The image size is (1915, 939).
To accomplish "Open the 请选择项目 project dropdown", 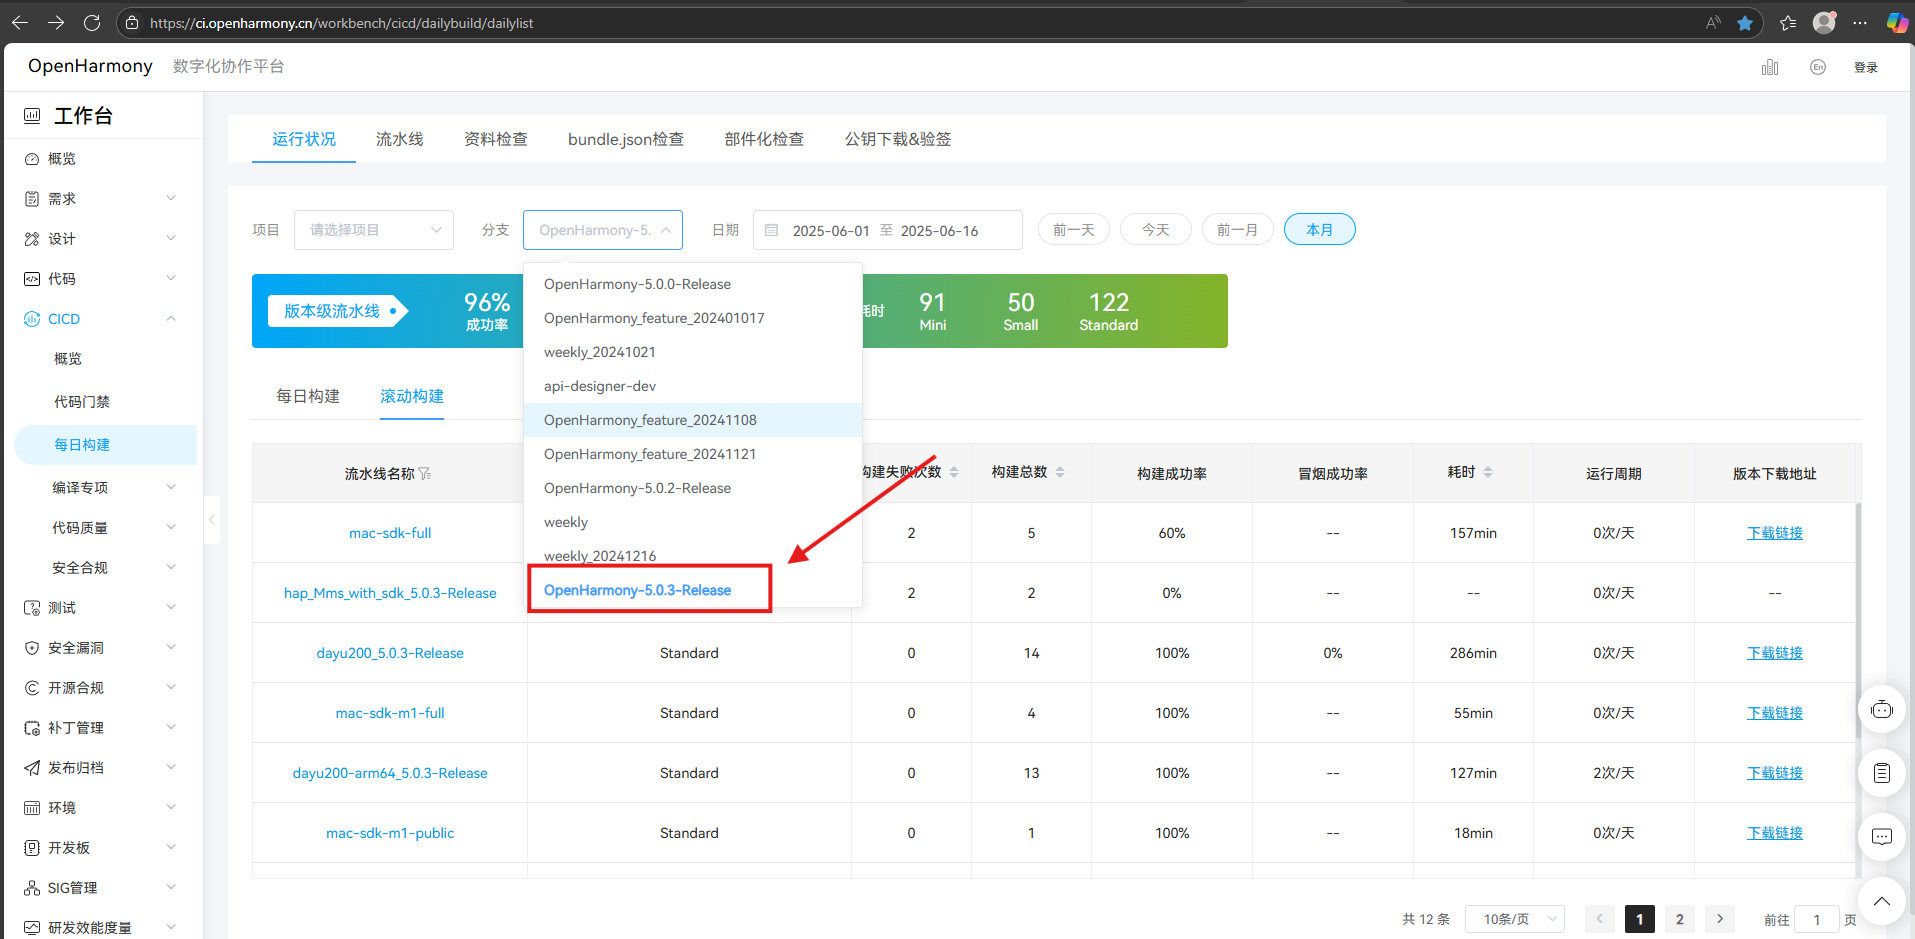I will [x=373, y=230].
